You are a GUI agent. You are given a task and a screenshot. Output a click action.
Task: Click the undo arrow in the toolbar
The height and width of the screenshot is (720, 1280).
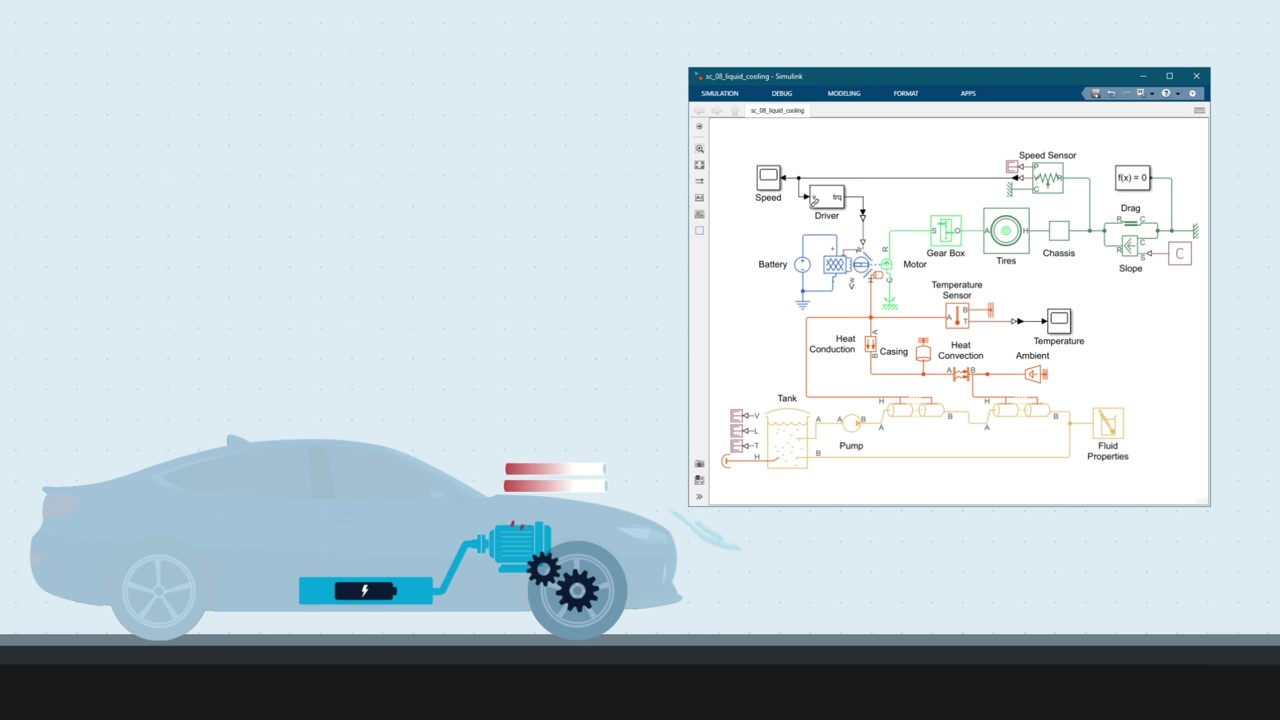click(1111, 94)
